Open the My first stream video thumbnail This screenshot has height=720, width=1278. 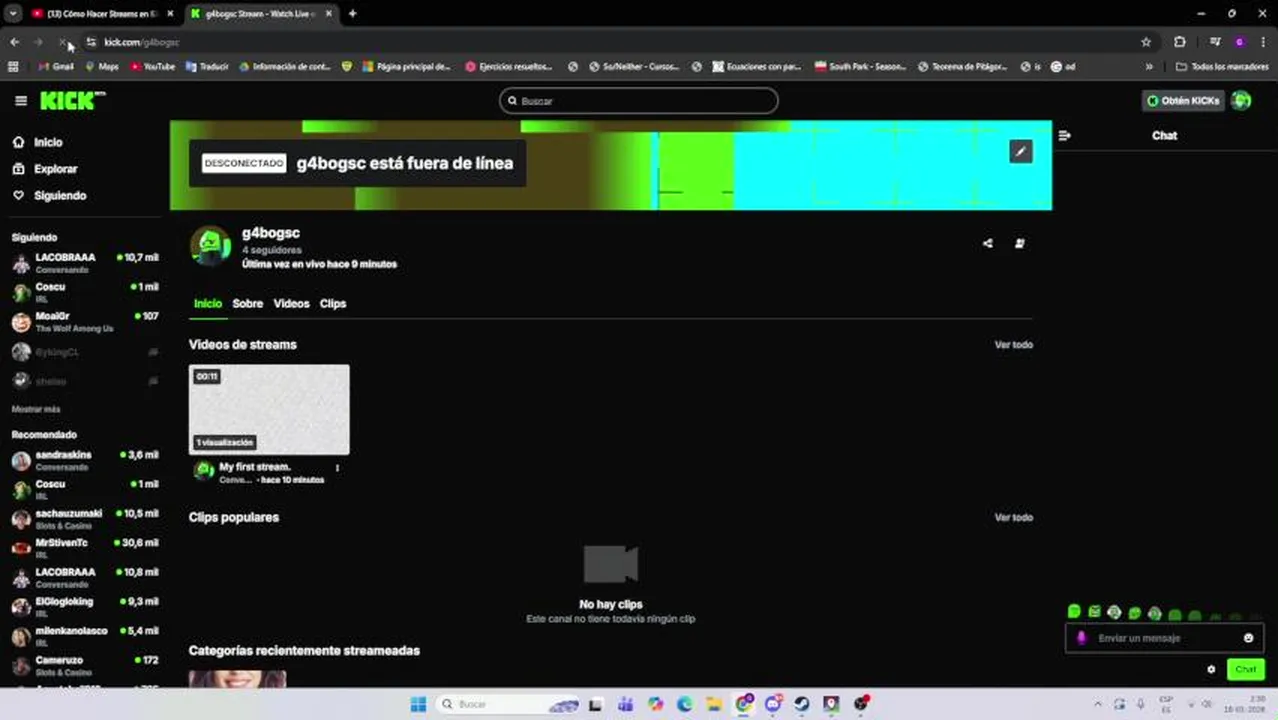269,409
